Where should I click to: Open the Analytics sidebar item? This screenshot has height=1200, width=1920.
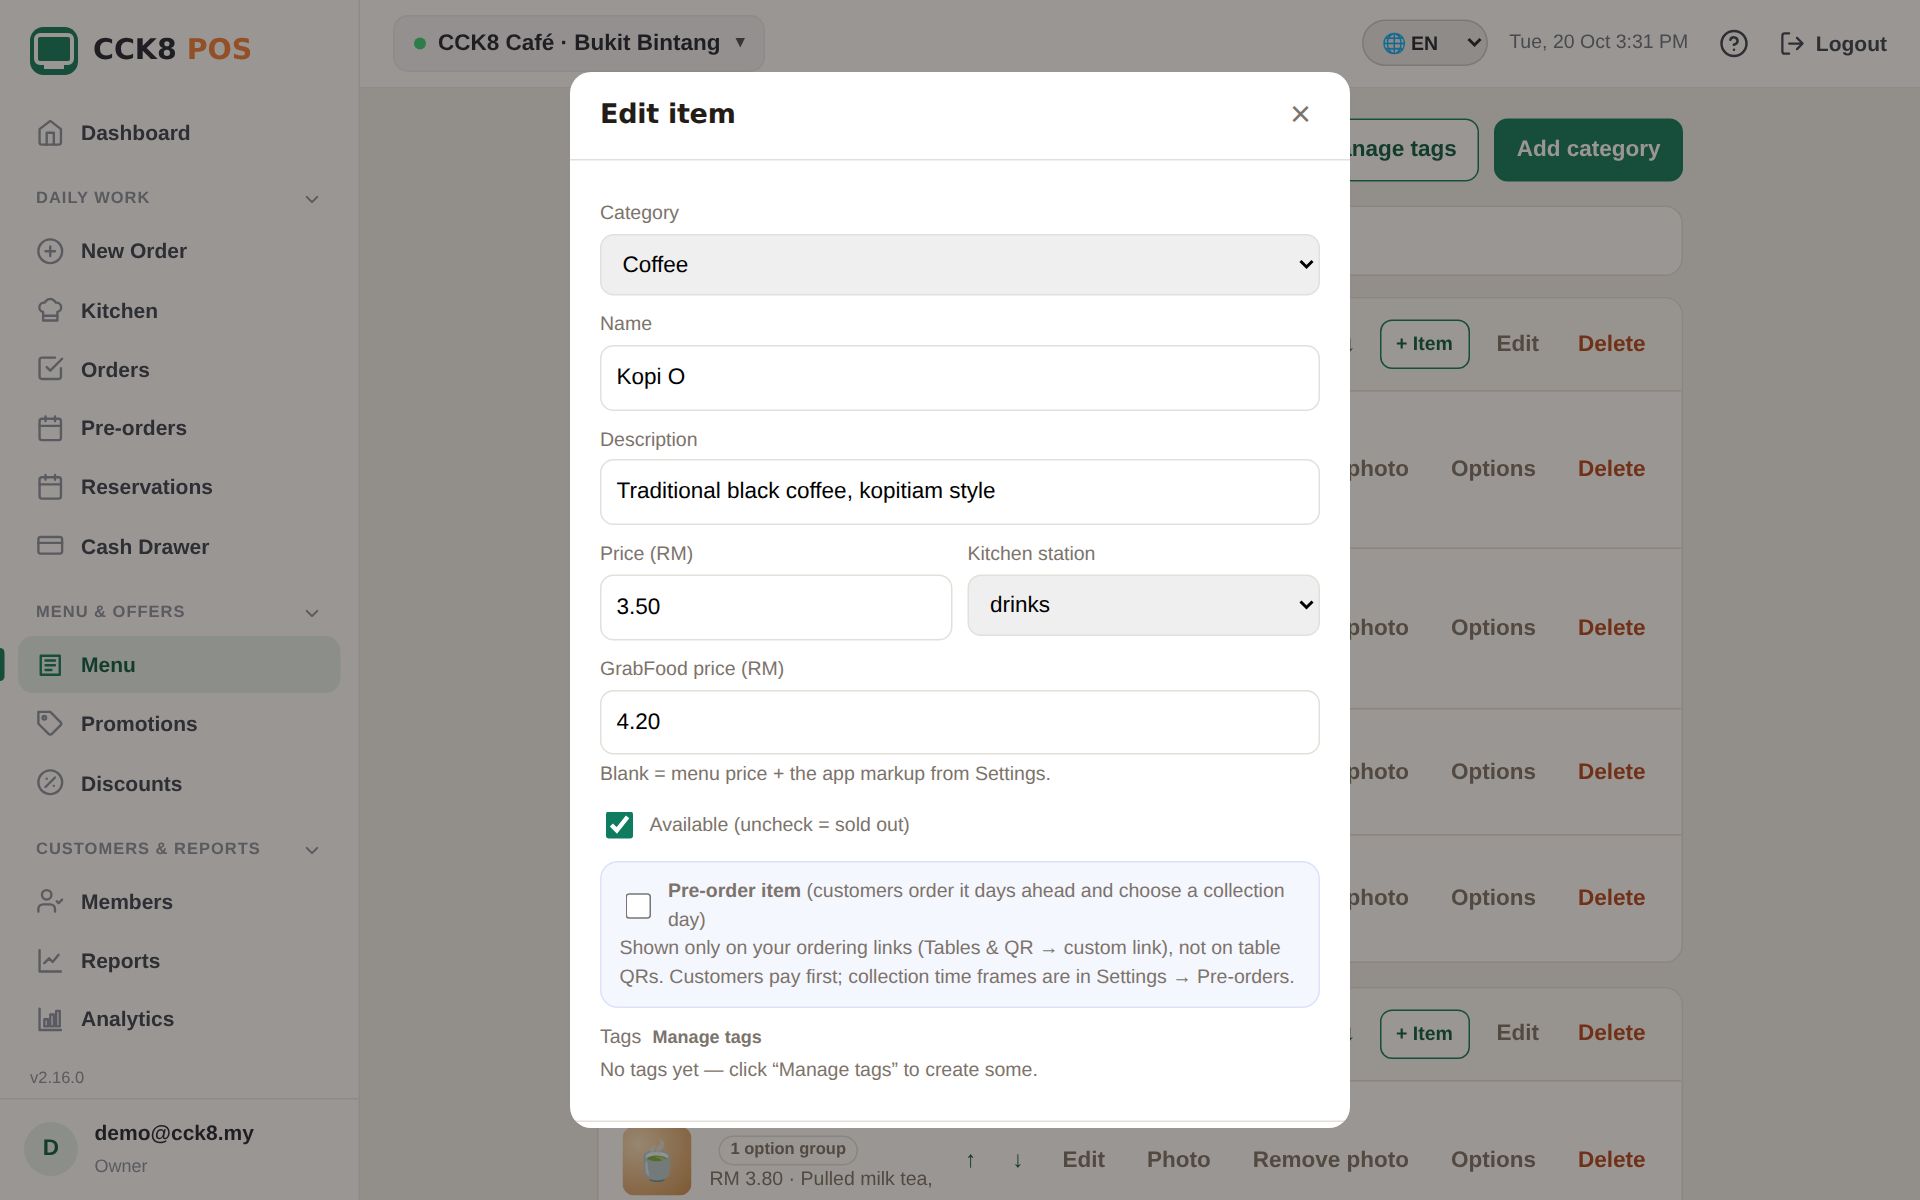pos(179,1019)
